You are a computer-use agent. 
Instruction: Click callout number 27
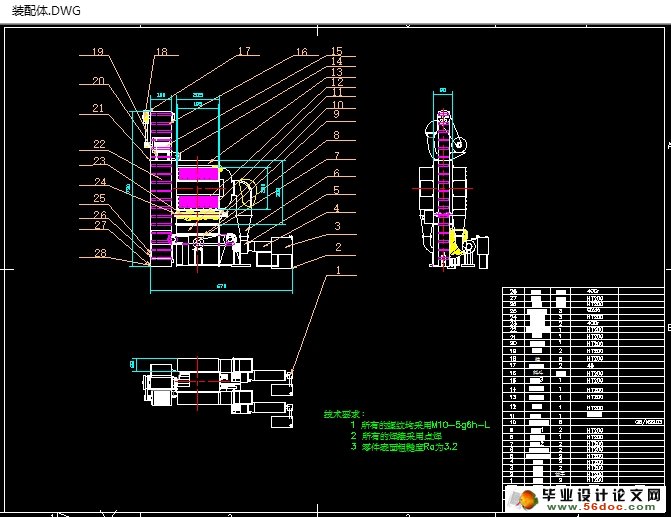(100, 225)
